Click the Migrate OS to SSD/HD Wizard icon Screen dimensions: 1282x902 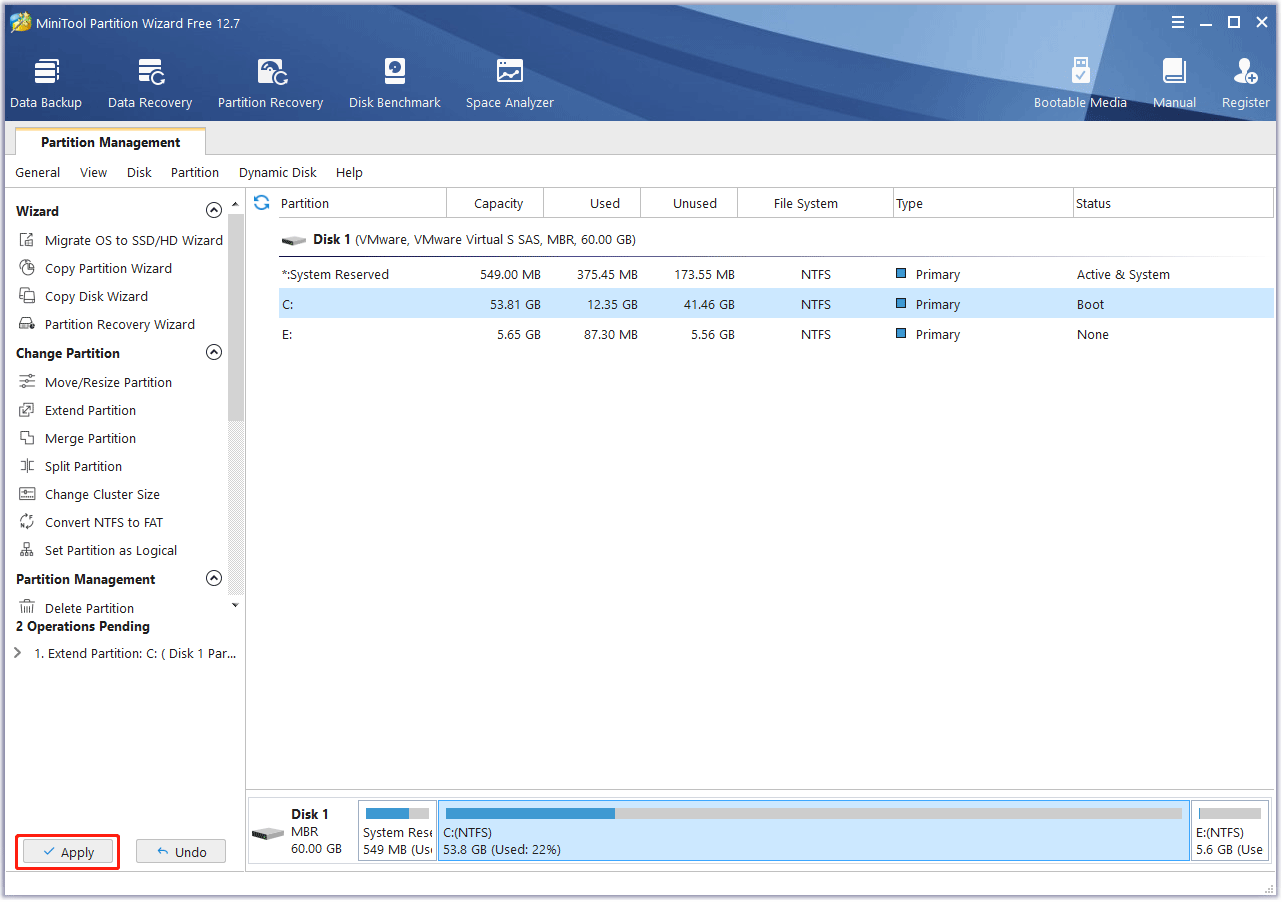(x=27, y=240)
